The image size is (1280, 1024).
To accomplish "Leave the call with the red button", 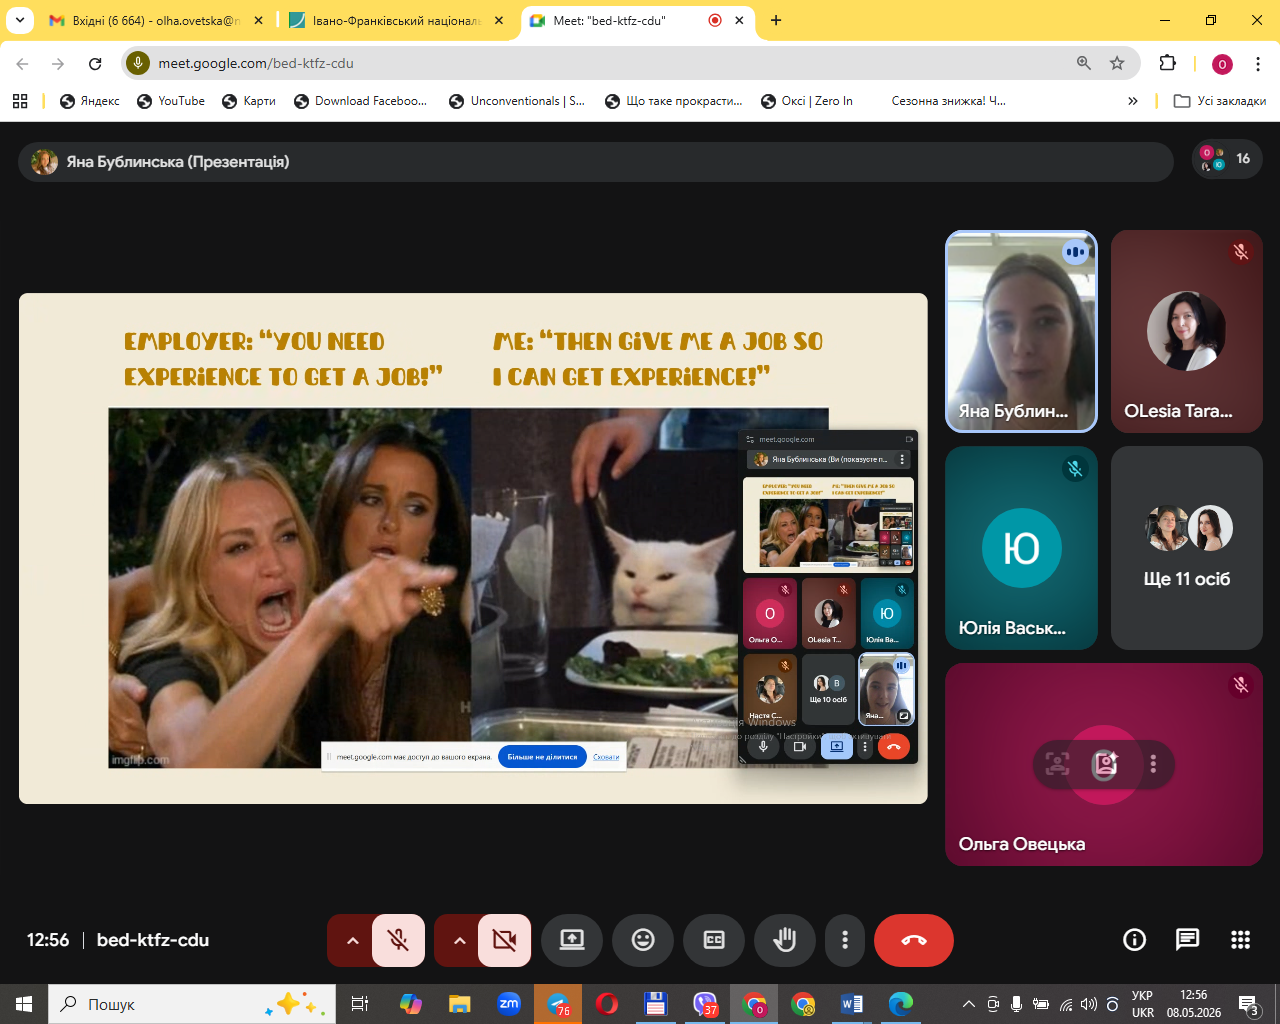I will click(x=914, y=940).
